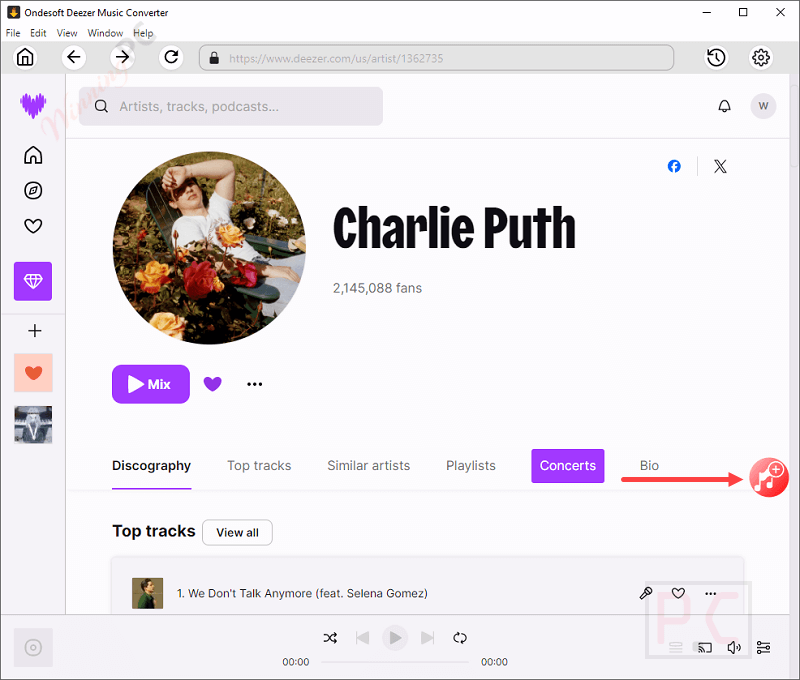Click the Charlie Puth artist name heading
This screenshot has width=800, height=680.
454,228
